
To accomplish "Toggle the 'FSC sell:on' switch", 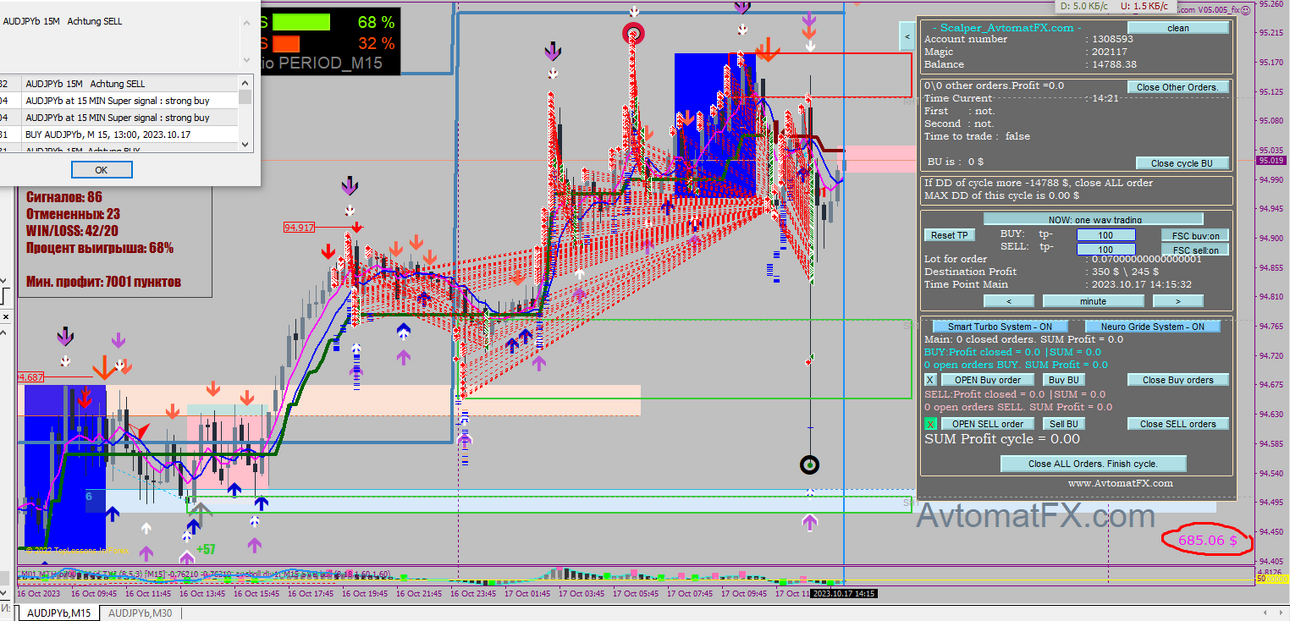I will click(x=1196, y=250).
